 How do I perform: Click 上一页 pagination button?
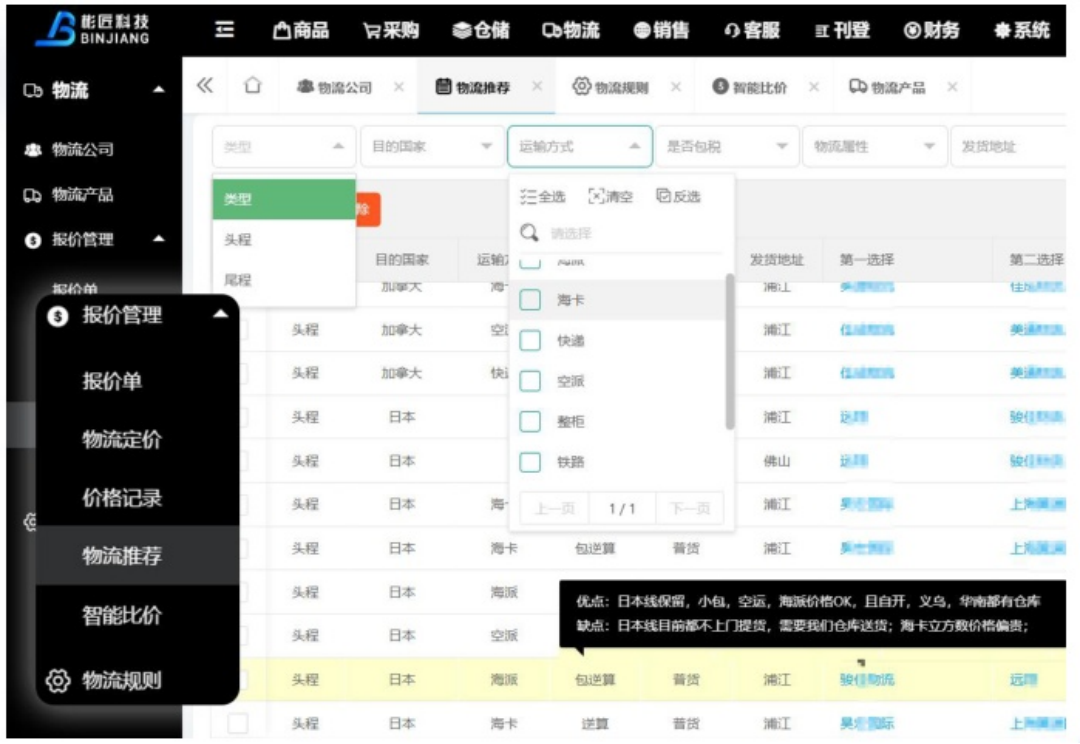[554, 508]
